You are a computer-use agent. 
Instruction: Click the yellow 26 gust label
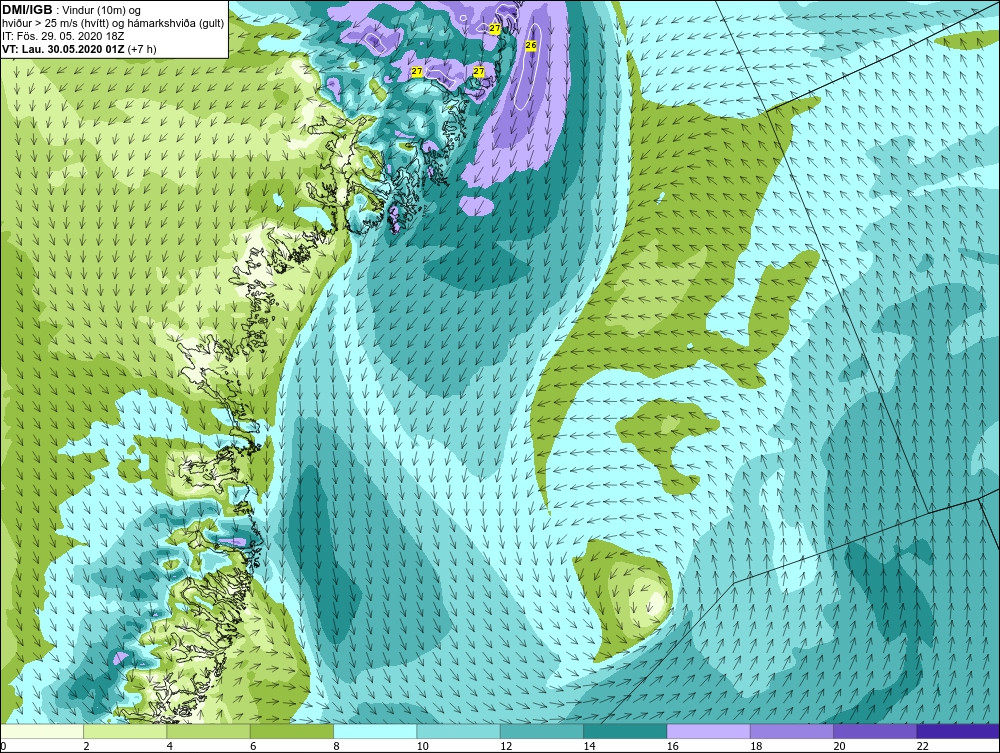[x=531, y=45]
